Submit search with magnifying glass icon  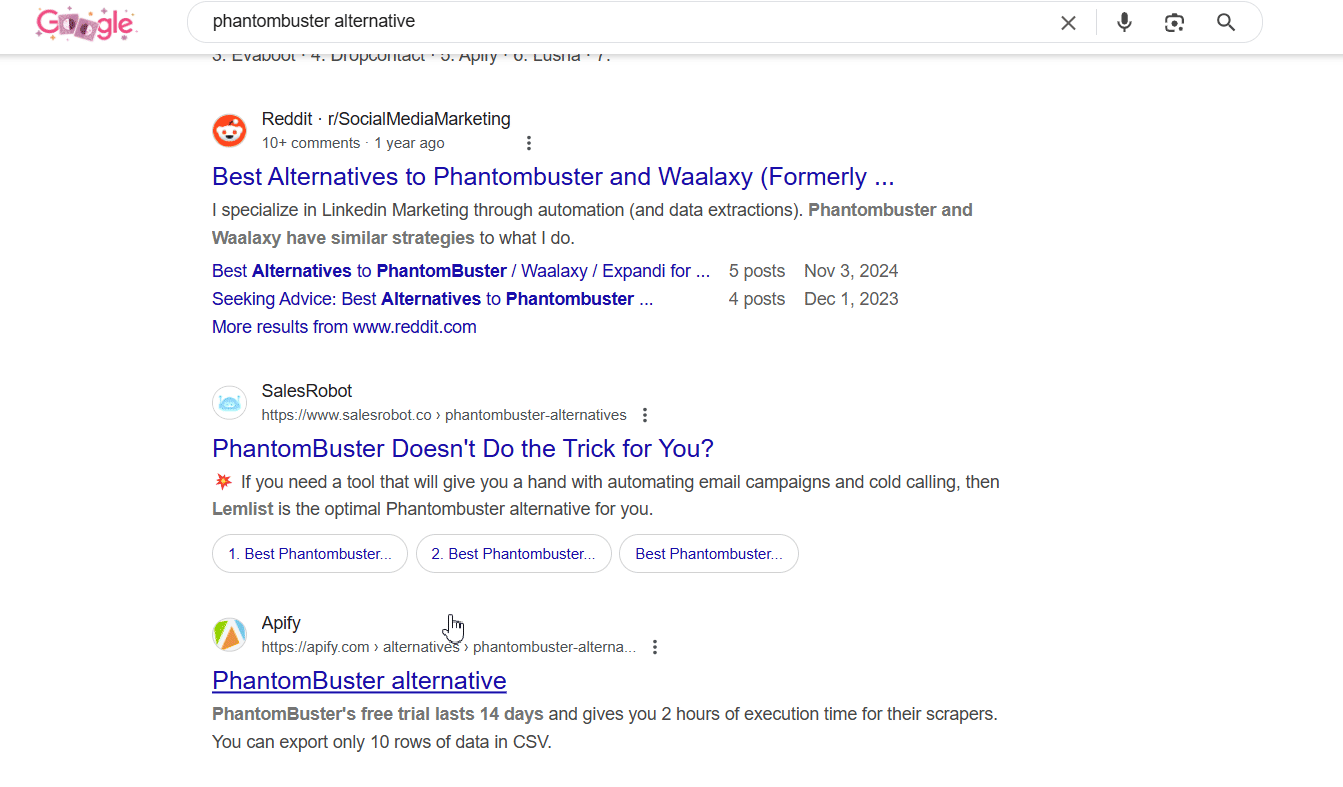(x=1226, y=23)
